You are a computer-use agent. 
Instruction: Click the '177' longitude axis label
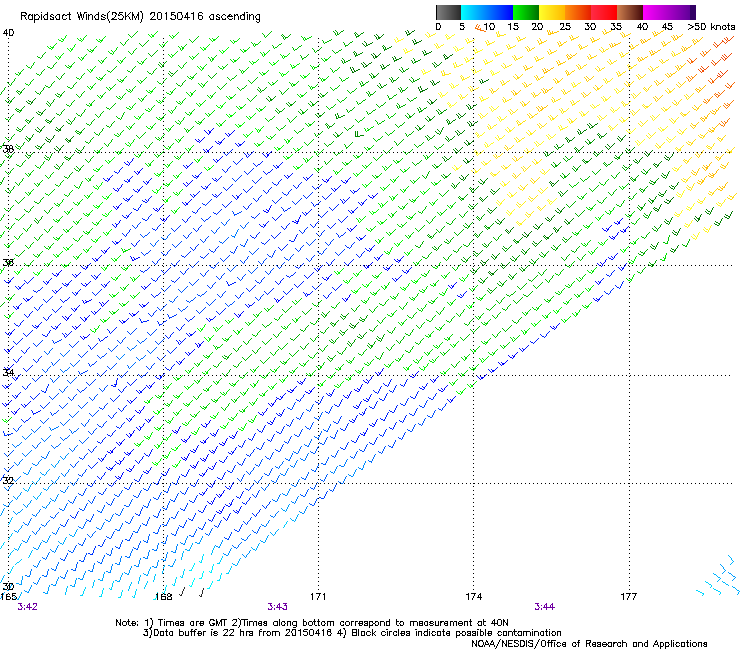[628, 597]
